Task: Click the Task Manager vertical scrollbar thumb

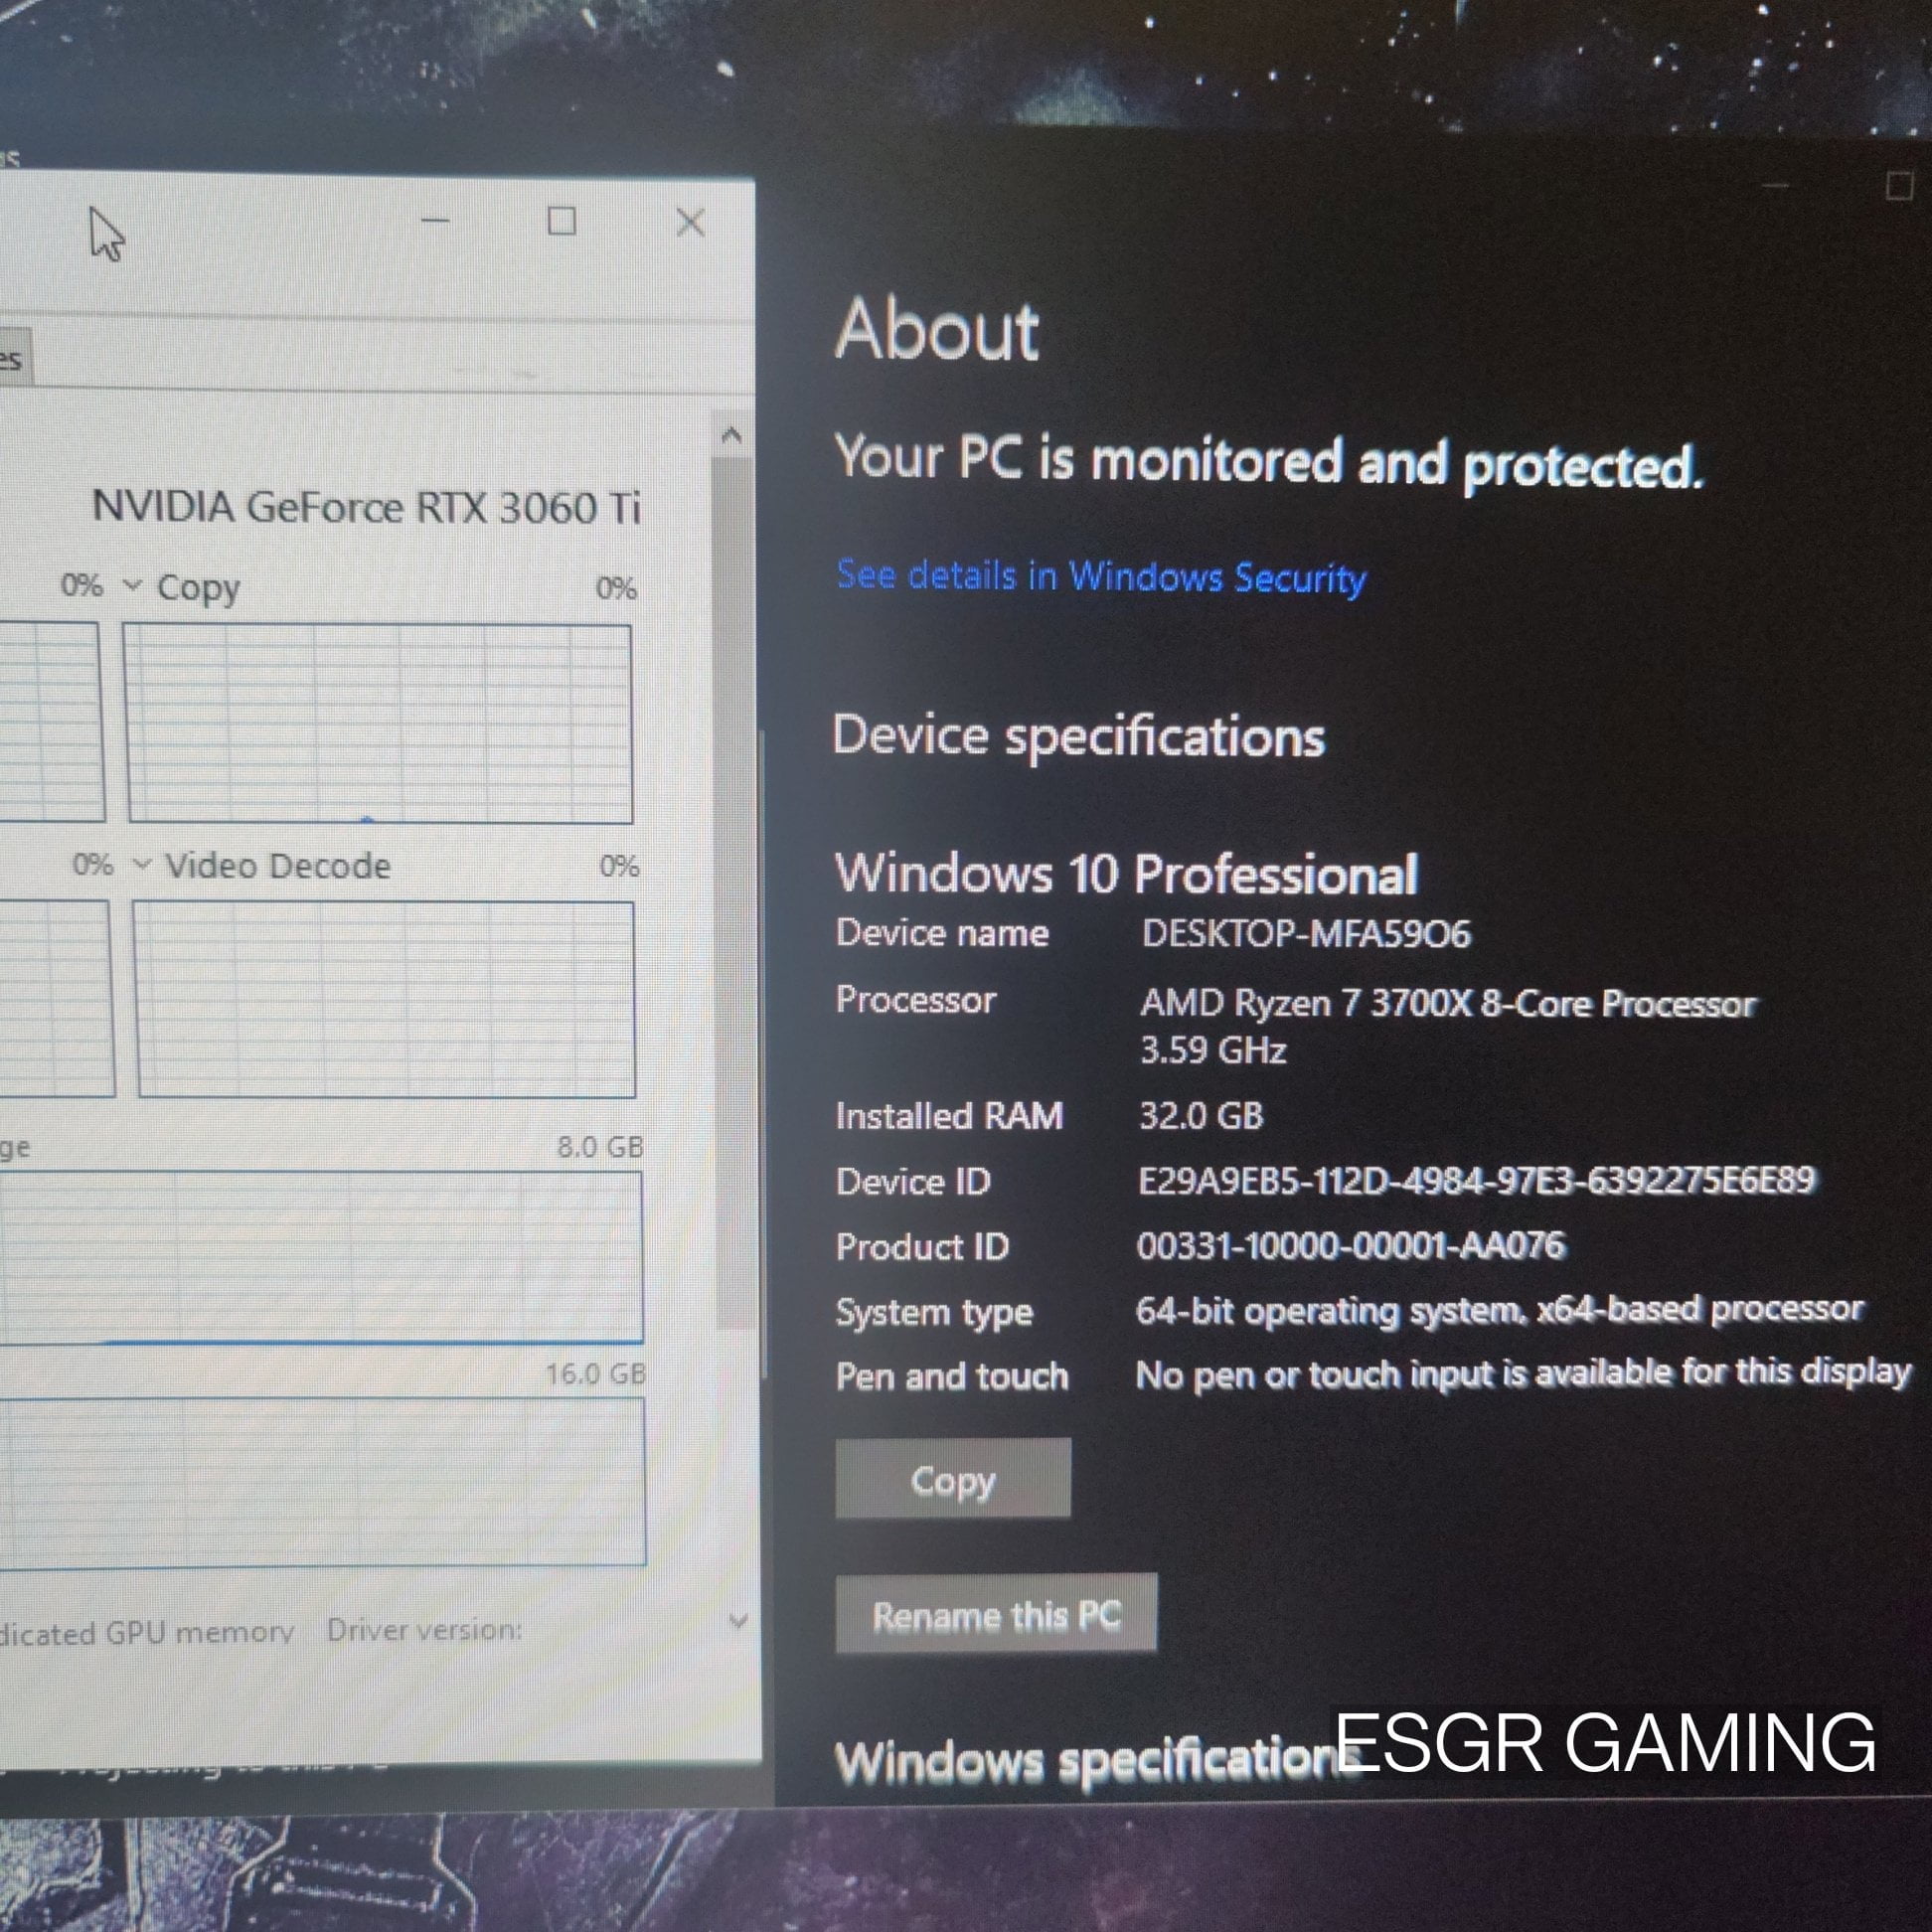Action: (734, 890)
